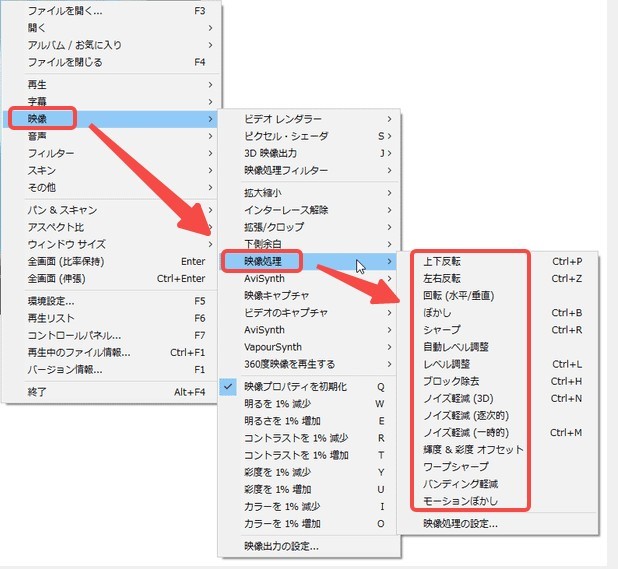
Task: Open the ウィンドウ サイズ submenu
Action: click(x=110, y=244)
